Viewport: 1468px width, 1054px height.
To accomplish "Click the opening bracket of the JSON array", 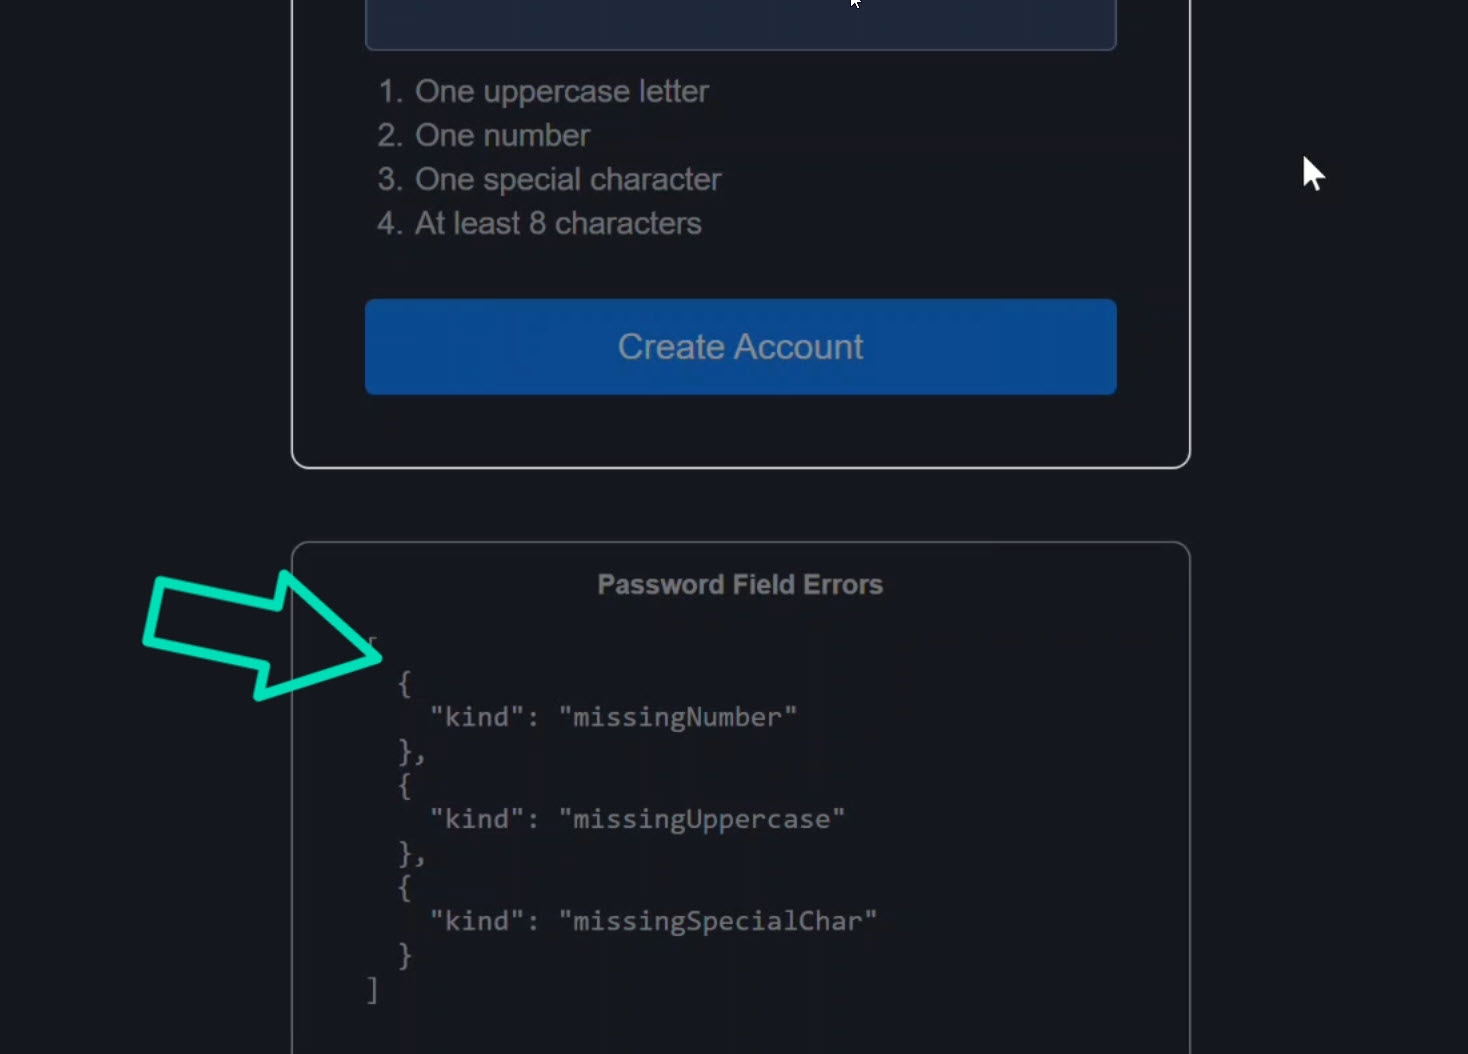I will point(372,640).
